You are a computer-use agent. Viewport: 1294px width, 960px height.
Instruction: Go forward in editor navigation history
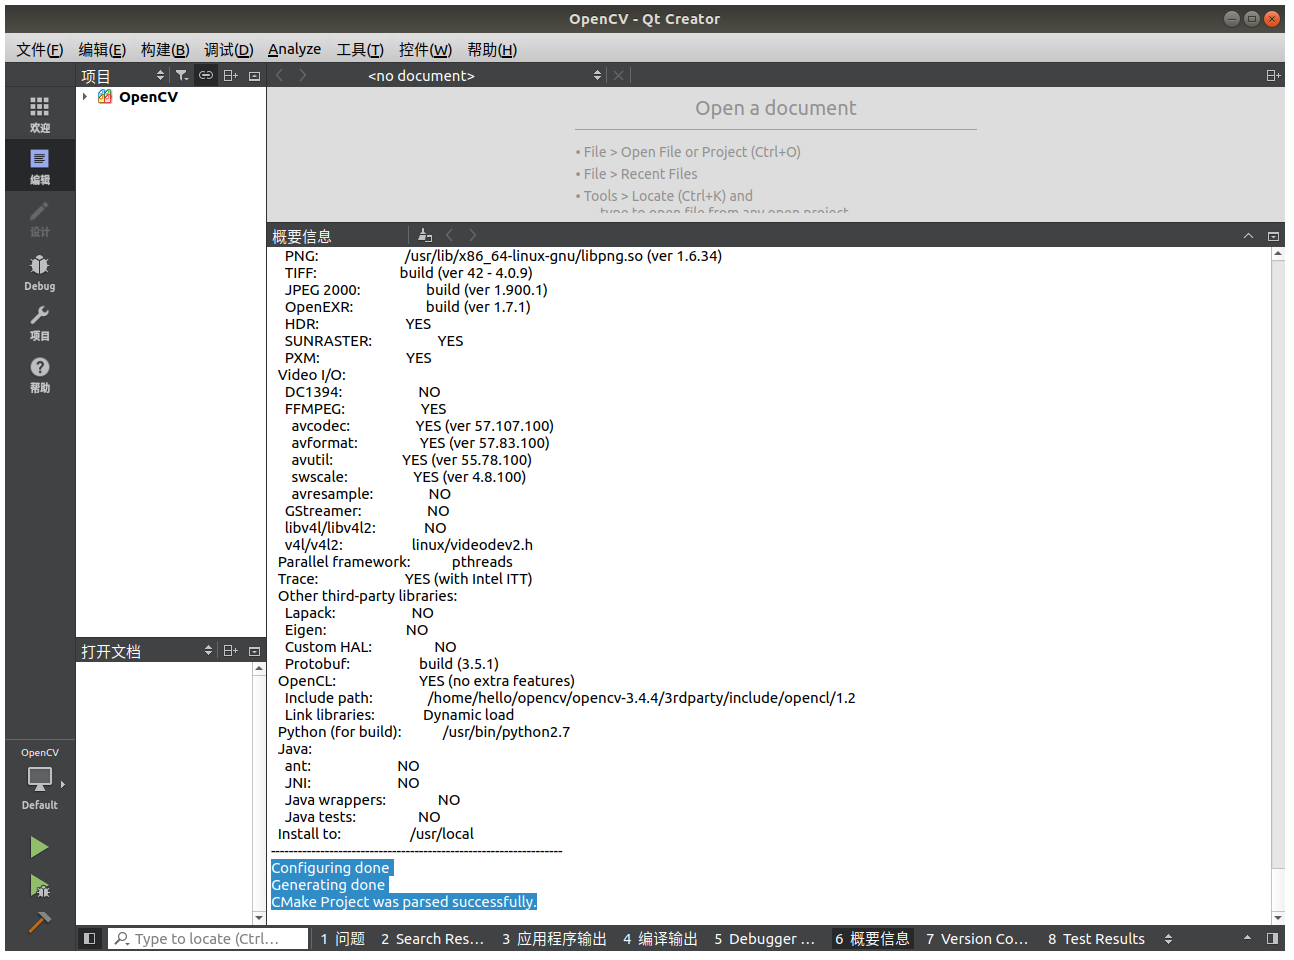(x=302, y=75)
